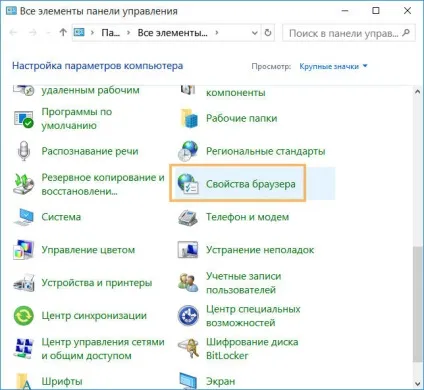
Task: Go up one level with arrow
Action: pyautogui.click(x=63, y=32)
